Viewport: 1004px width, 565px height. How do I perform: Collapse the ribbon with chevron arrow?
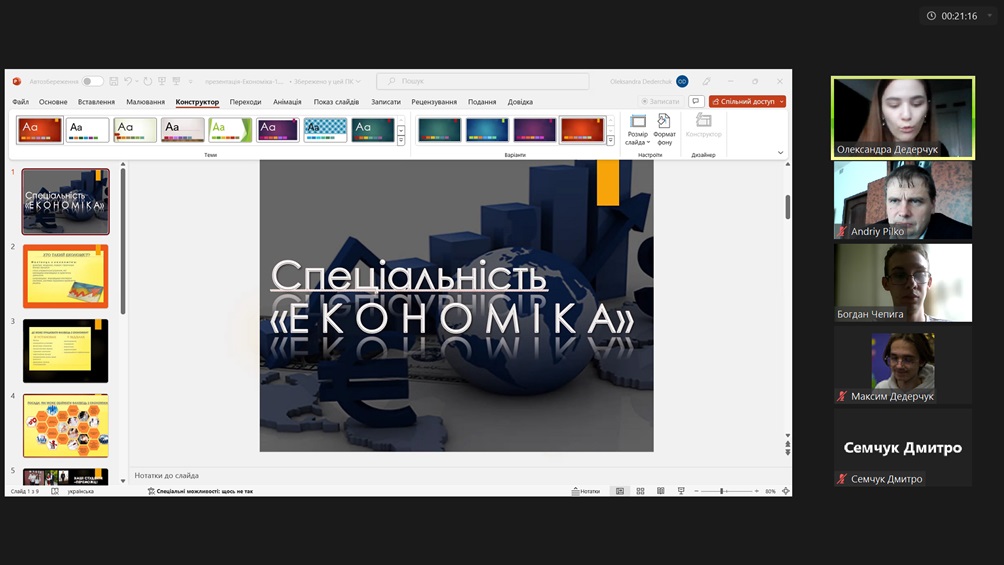point(781,153)
